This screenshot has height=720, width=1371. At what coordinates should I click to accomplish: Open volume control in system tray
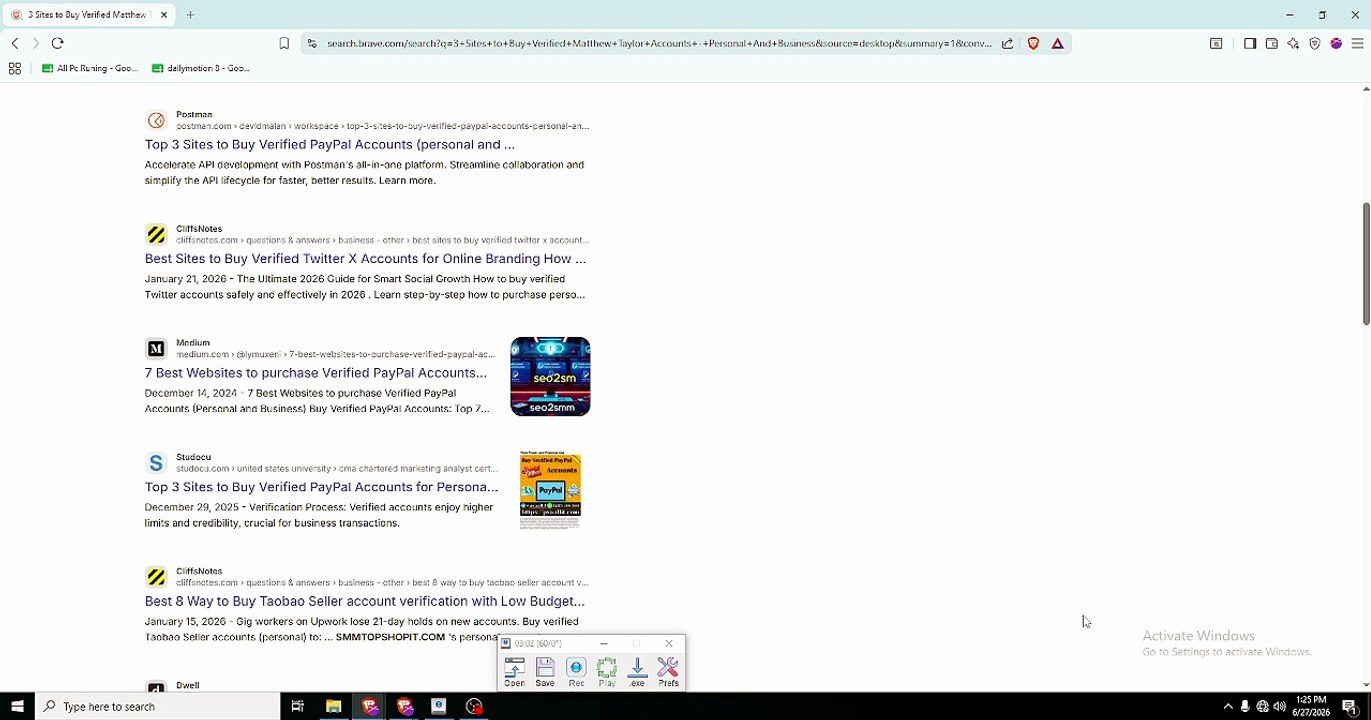[1279, 706]
